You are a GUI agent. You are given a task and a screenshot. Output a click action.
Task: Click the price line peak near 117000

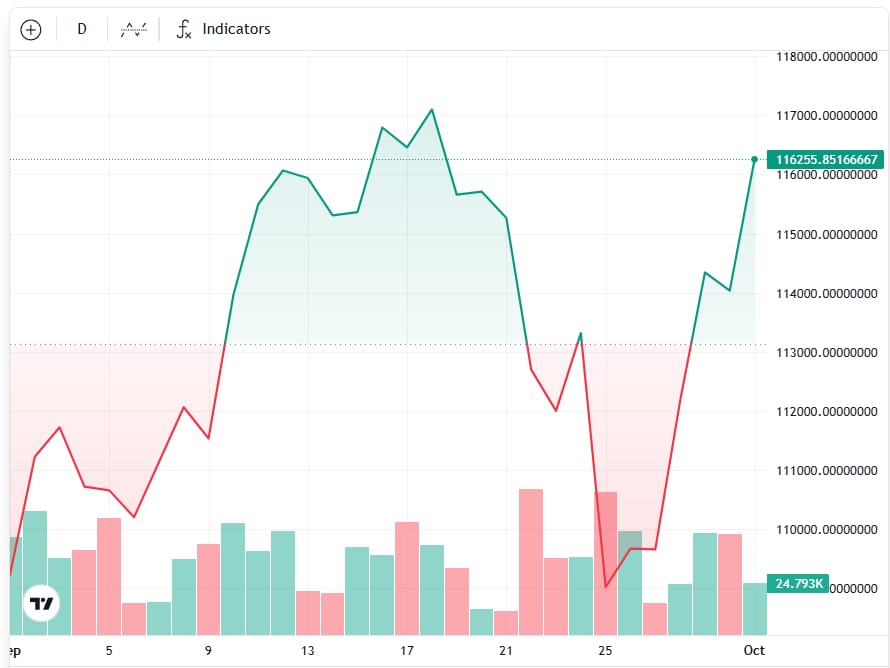tap(432, 110)
